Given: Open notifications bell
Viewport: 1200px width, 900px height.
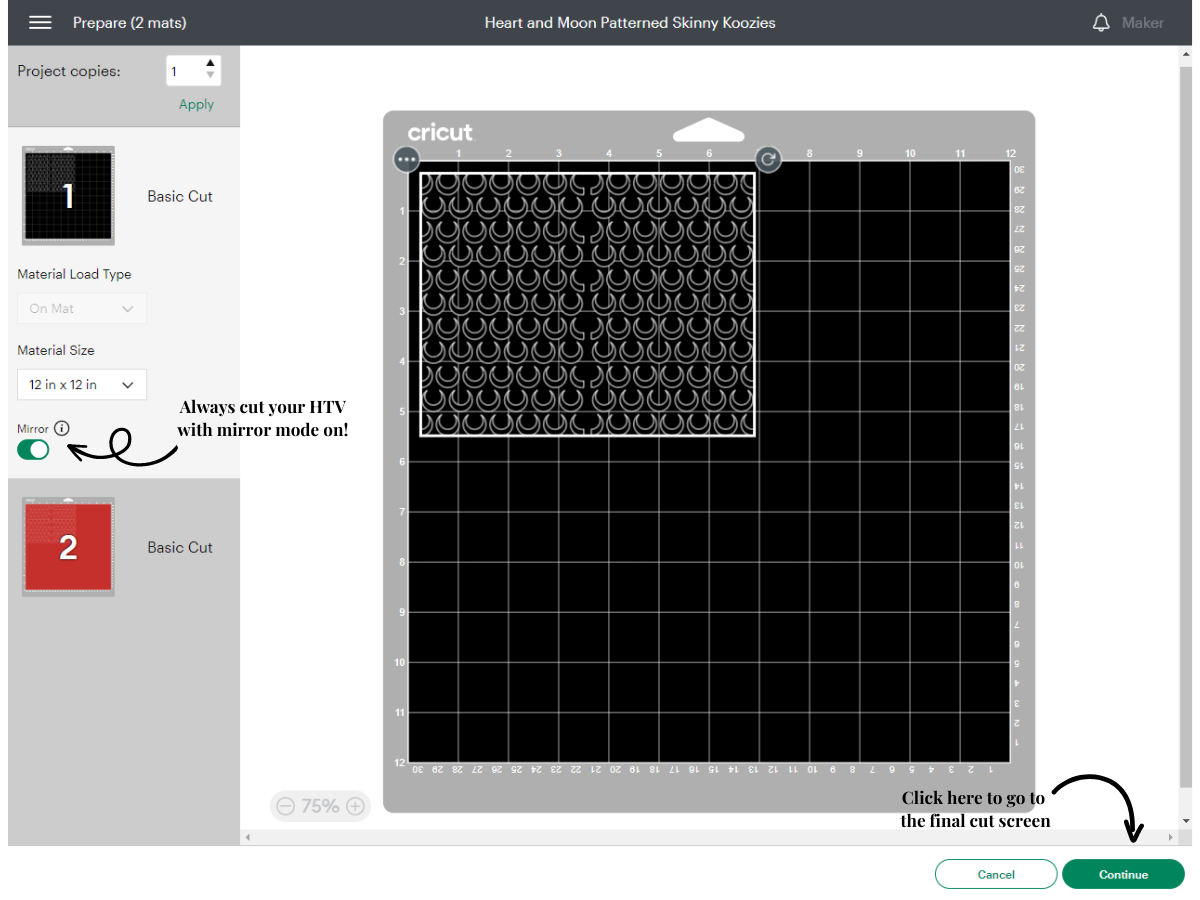Looking at the screenshot, I should pos(1101,22).
